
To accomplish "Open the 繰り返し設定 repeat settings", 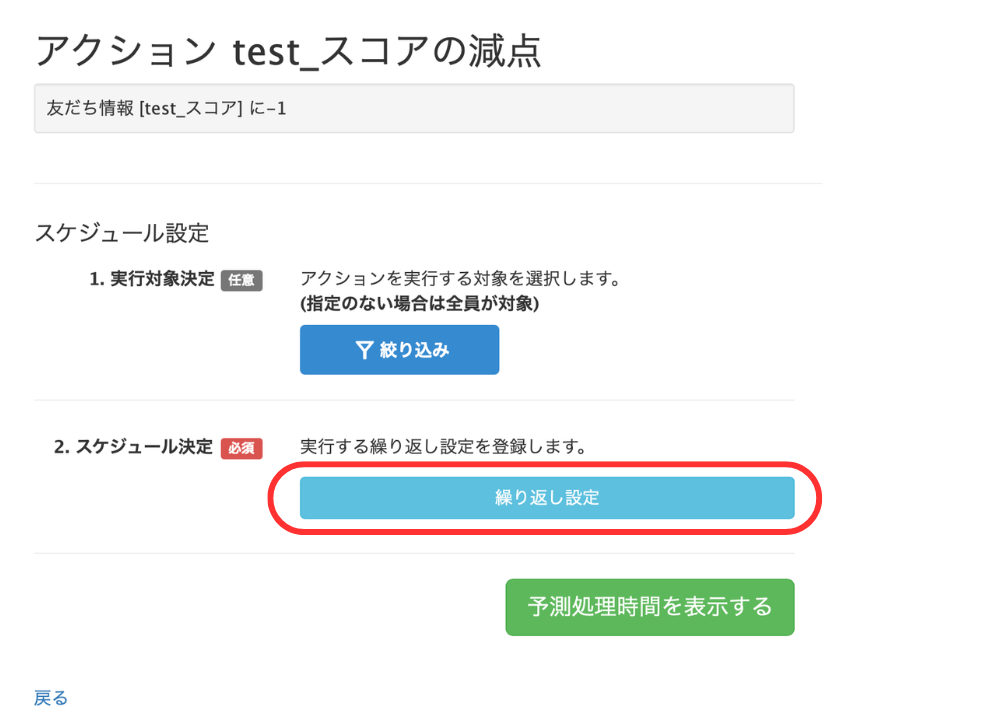I will point(547,497).
